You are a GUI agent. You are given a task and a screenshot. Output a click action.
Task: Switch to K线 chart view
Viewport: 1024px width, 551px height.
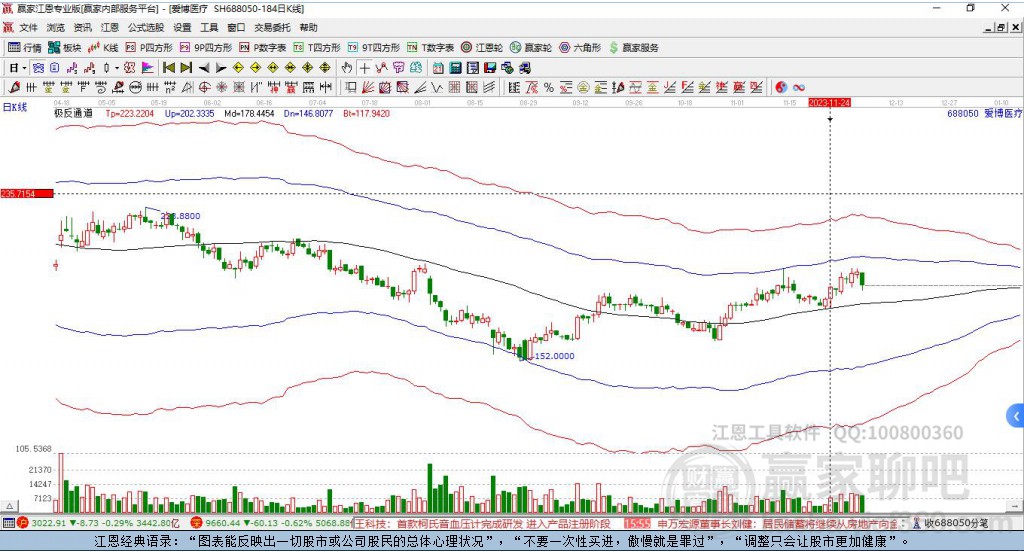103,48
